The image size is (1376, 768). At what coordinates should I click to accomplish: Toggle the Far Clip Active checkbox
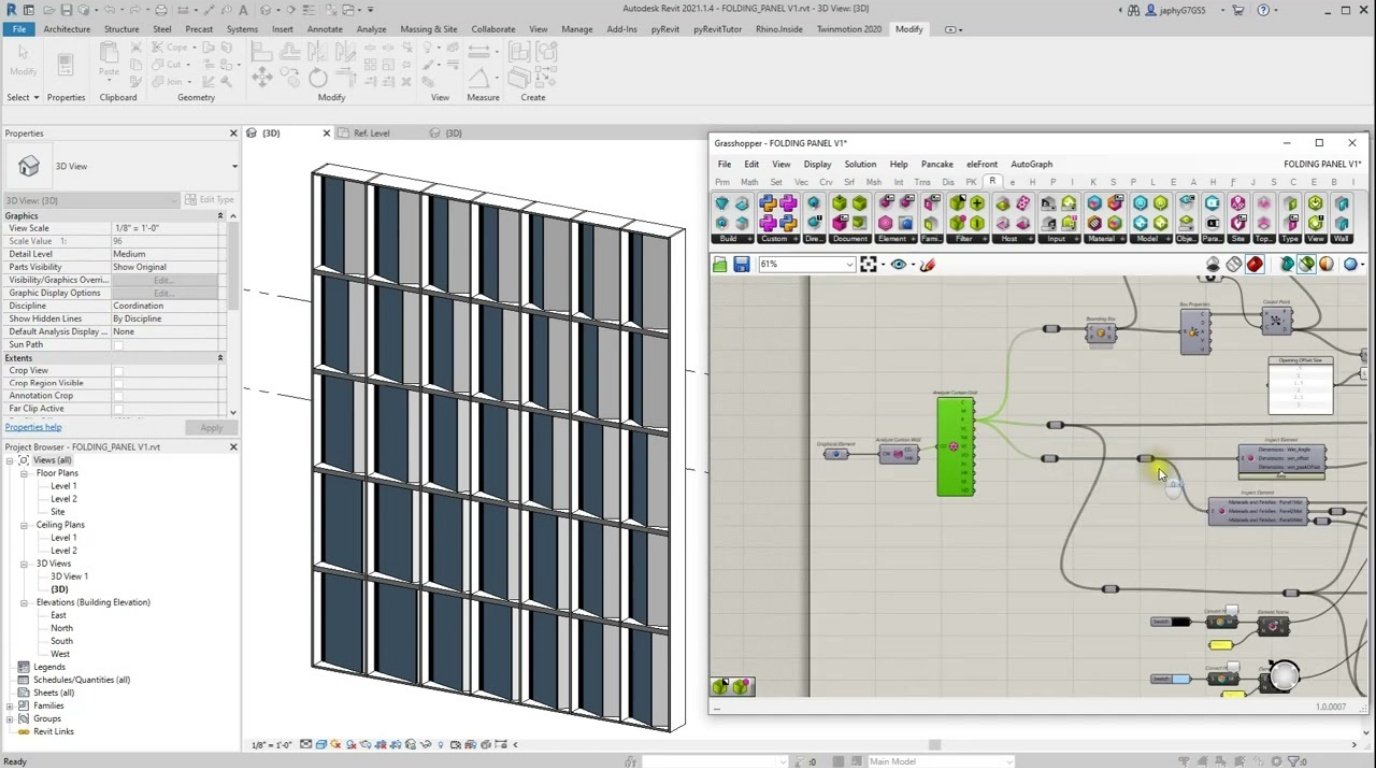pyautogui.click(x=118, y=409)
